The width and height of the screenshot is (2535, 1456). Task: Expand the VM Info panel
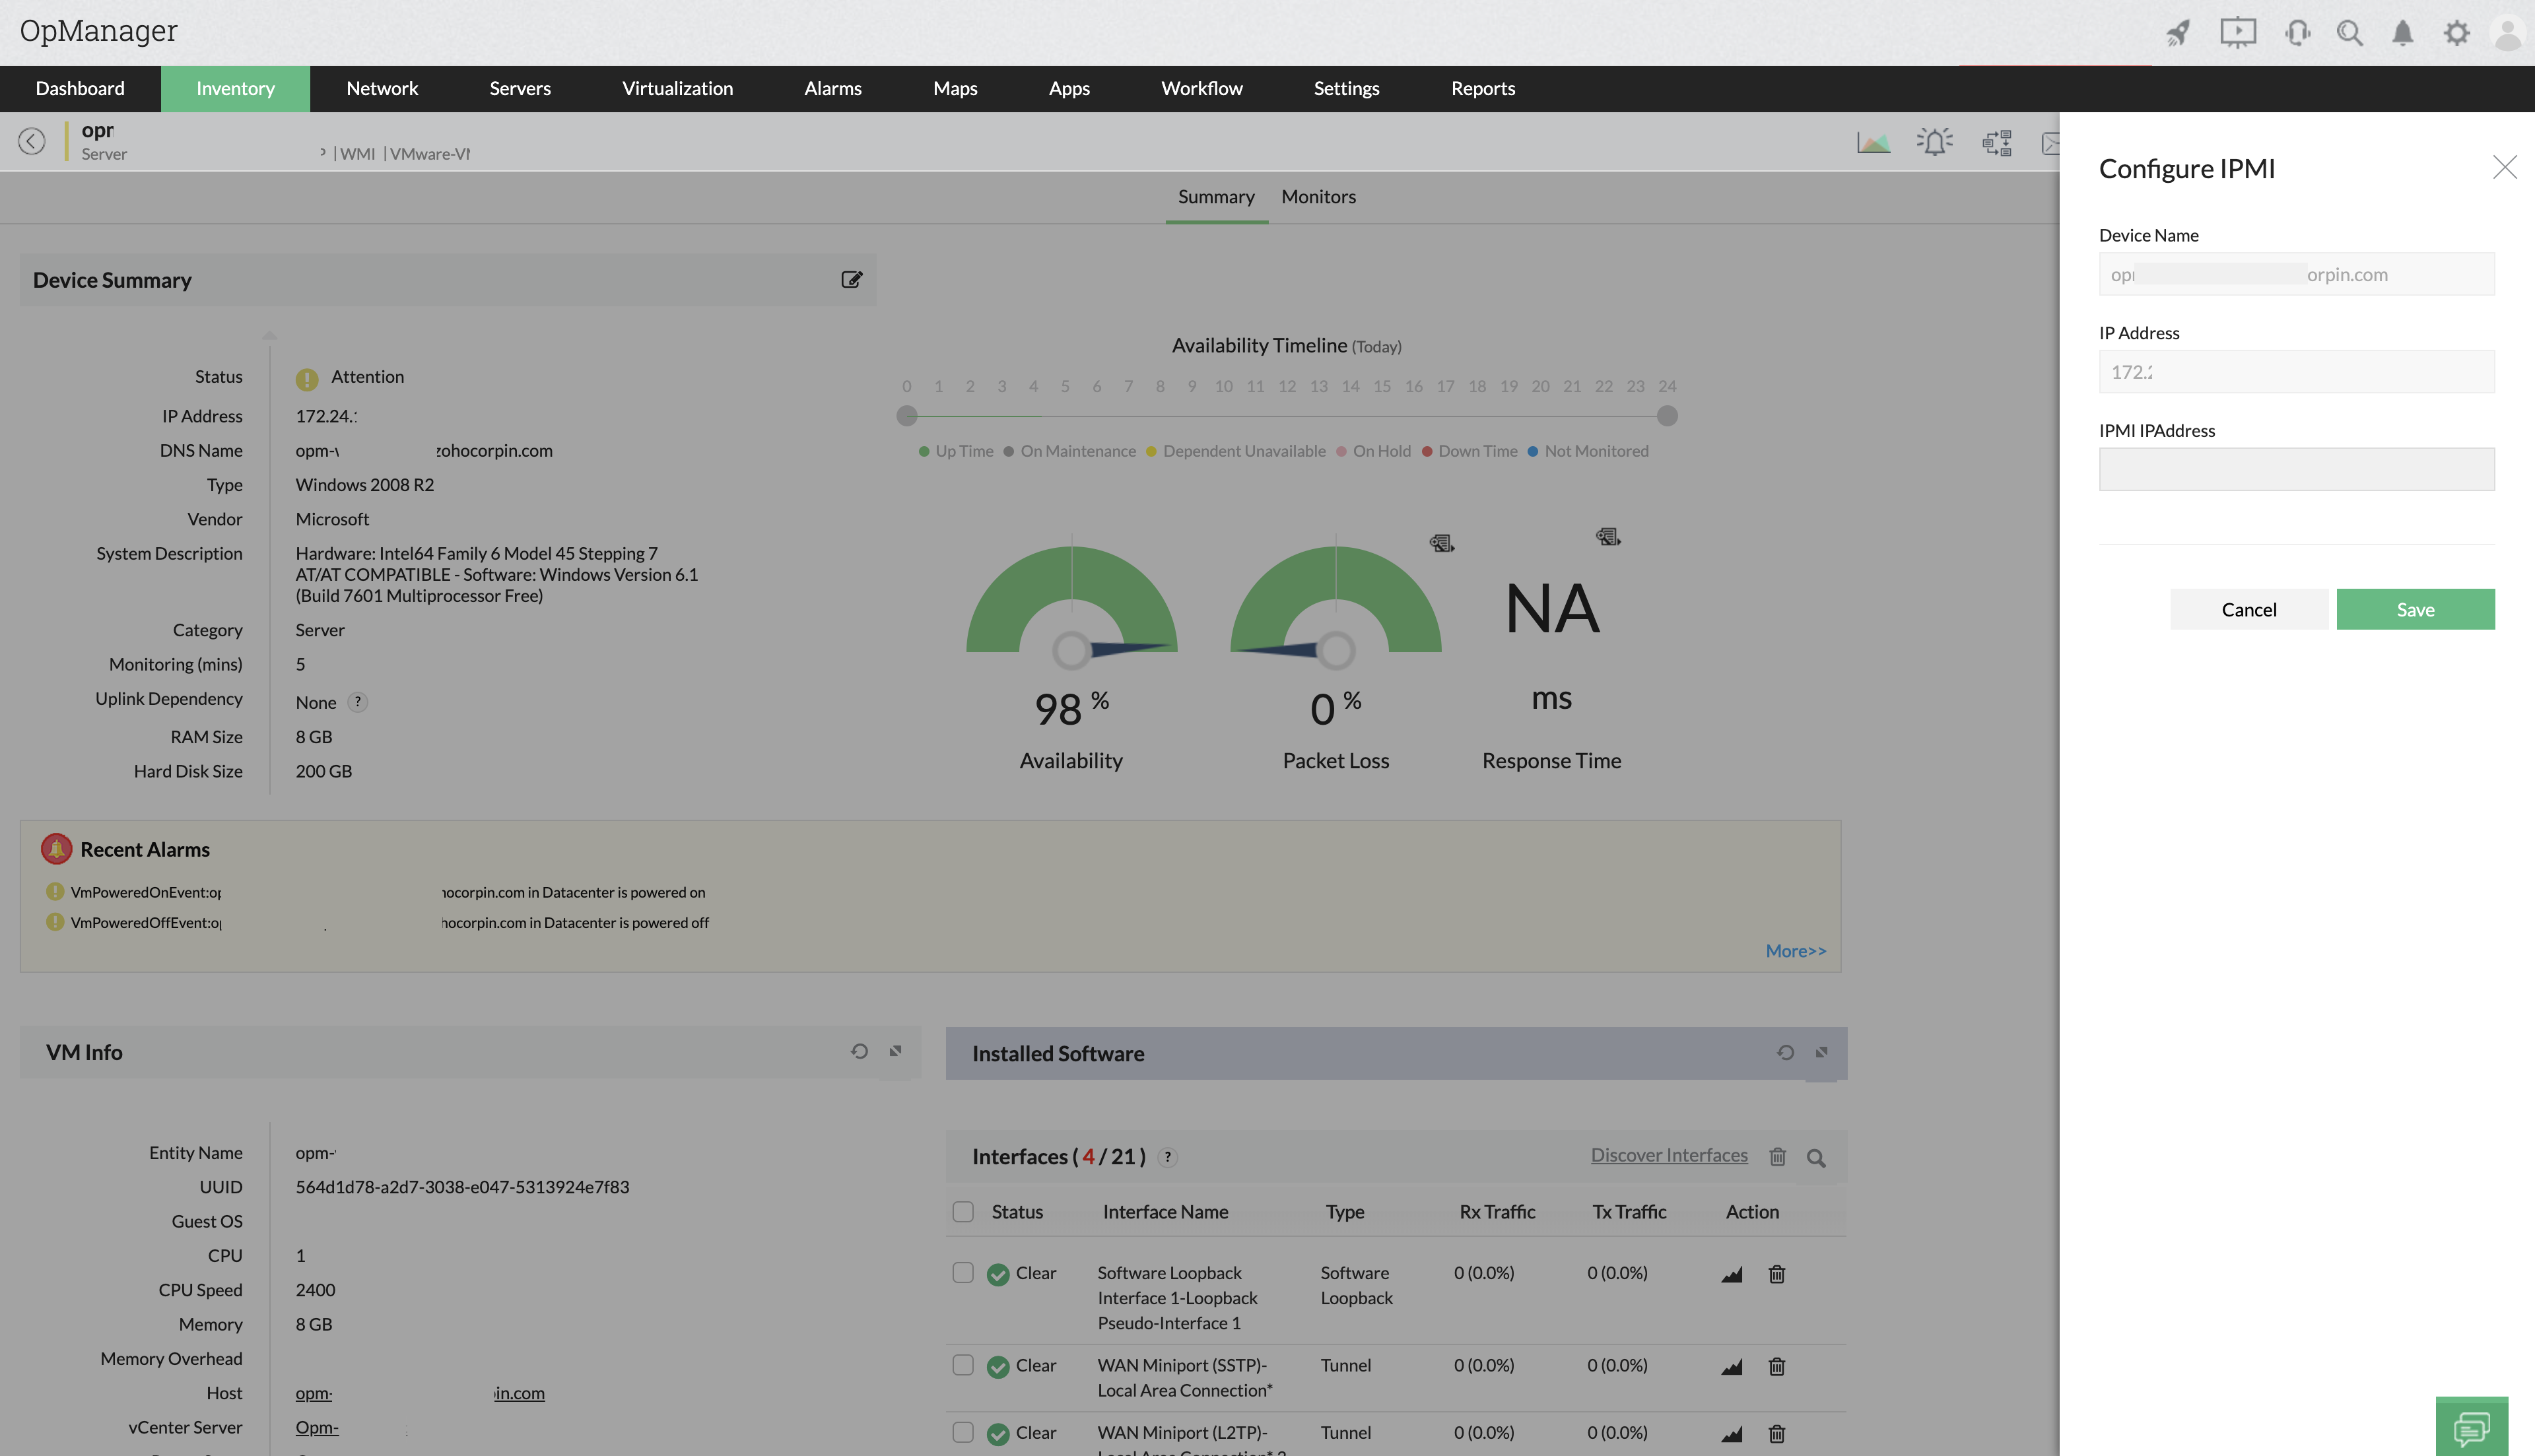point(895,1051)
